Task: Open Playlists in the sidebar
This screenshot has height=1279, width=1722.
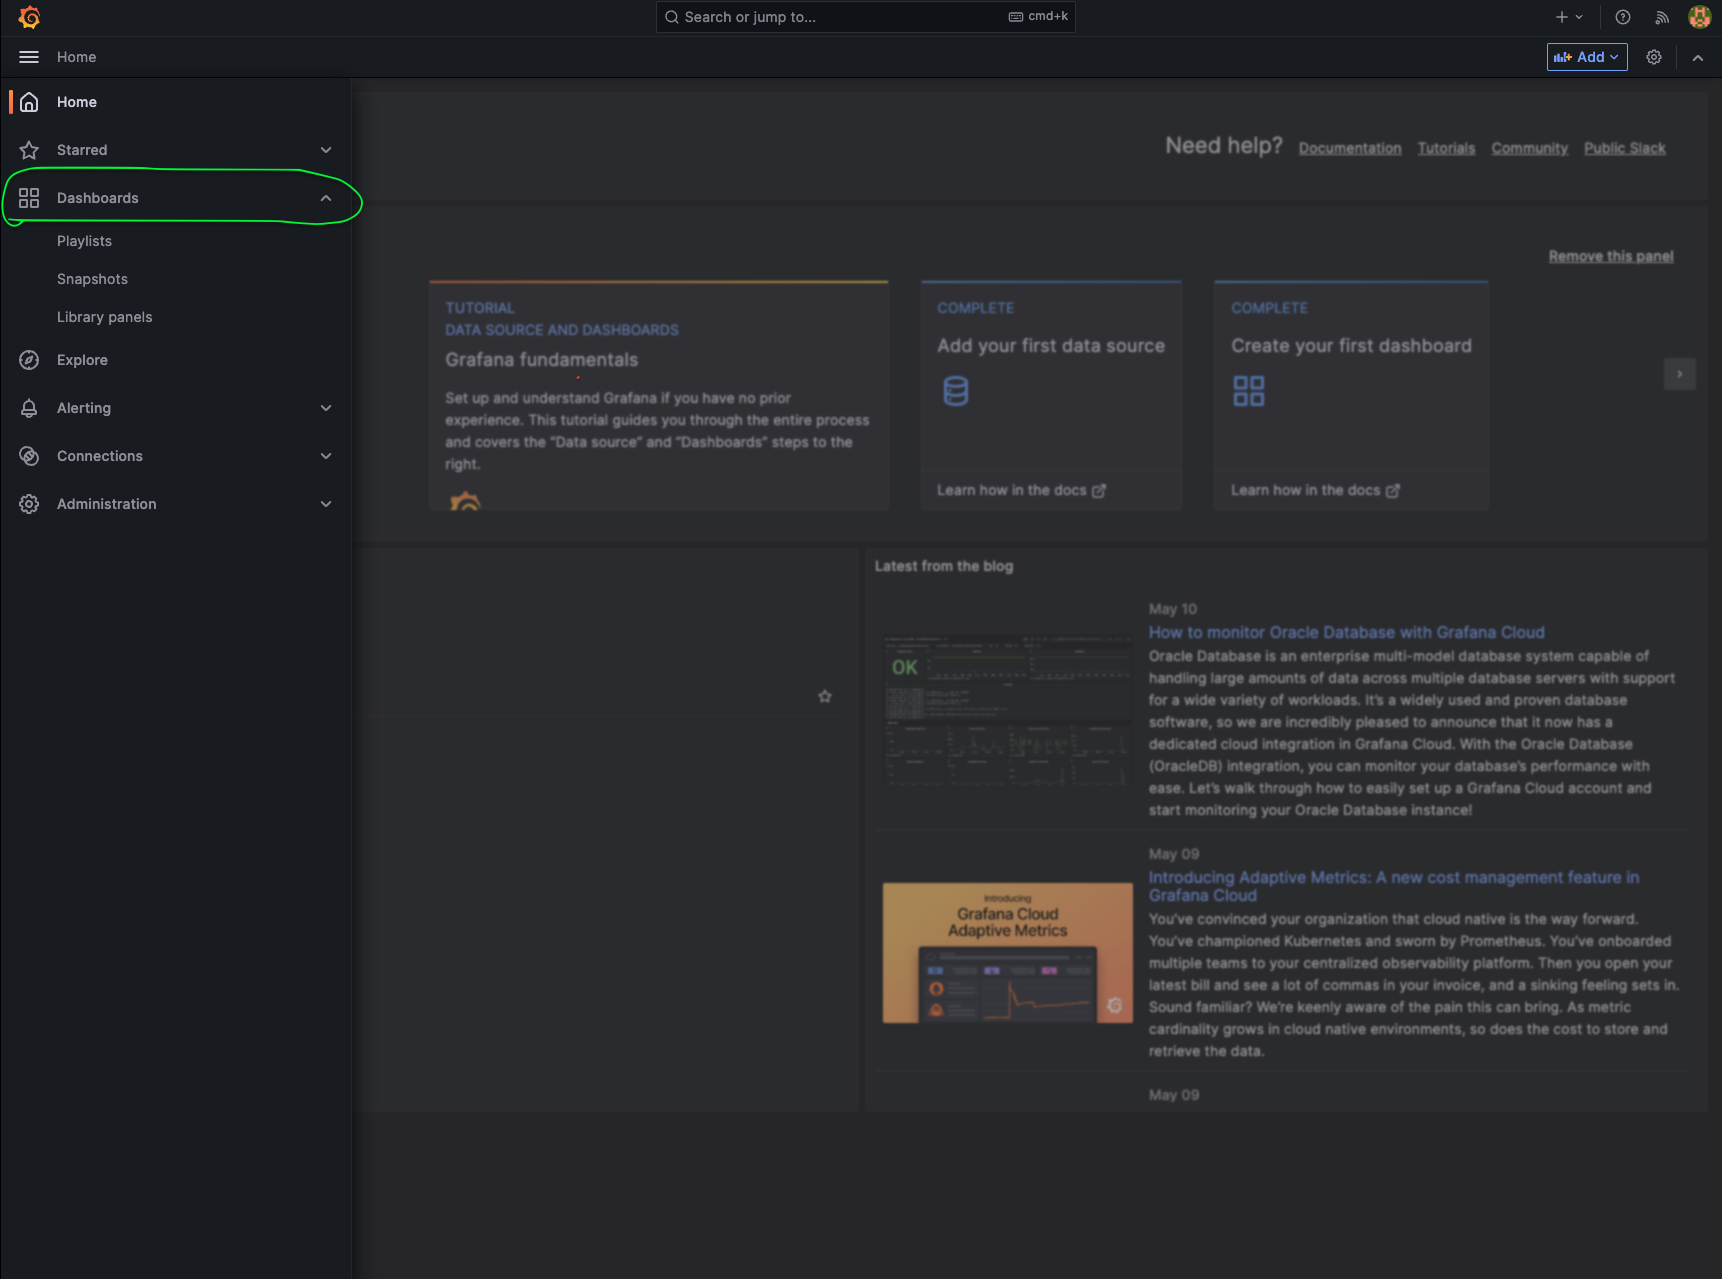Action: click(x=84, y=241)
